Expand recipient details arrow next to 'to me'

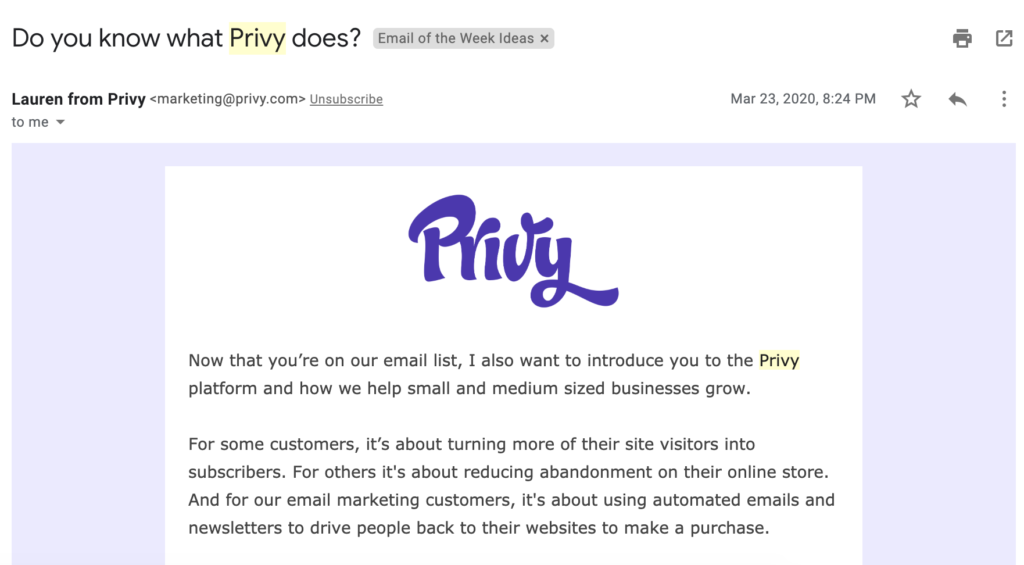tap(60, 122)
